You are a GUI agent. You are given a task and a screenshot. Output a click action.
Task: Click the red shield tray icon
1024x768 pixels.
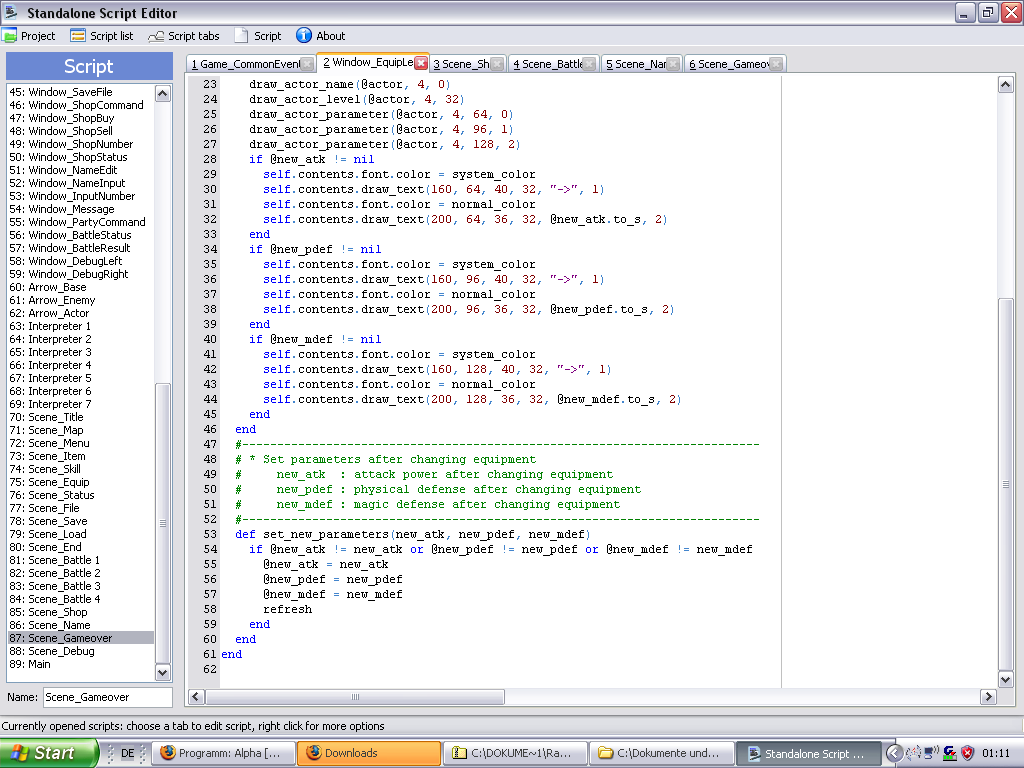click(967, 753)
